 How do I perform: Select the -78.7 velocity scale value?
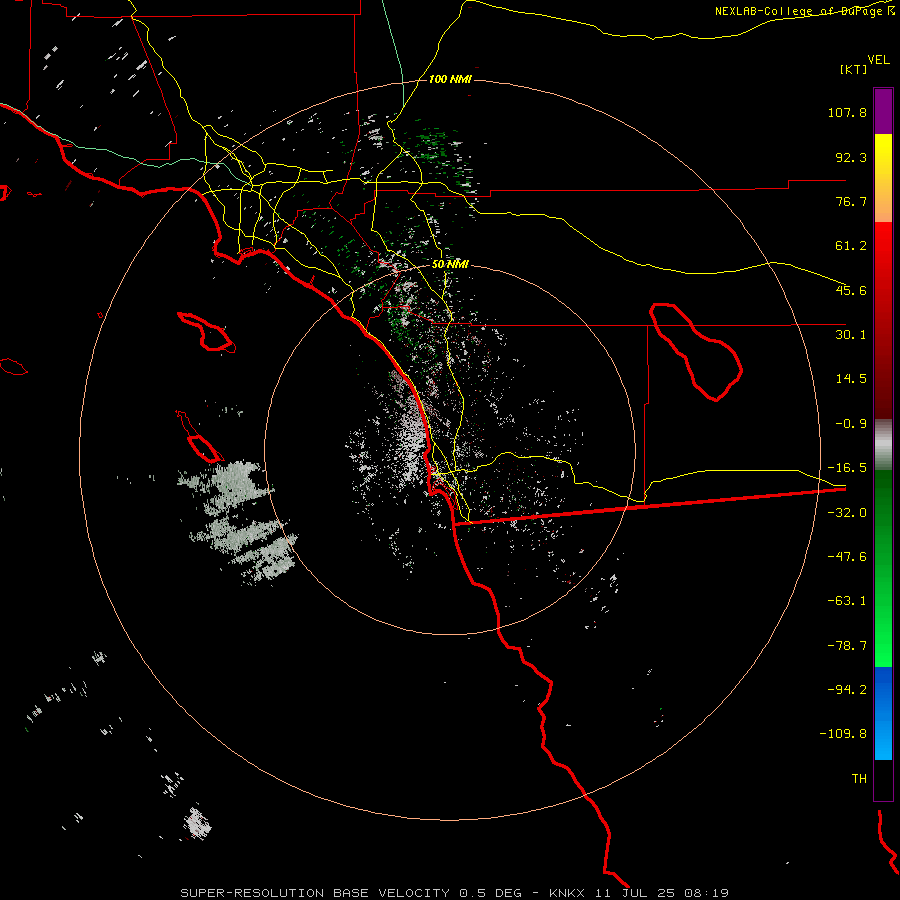tap(847, 646)
